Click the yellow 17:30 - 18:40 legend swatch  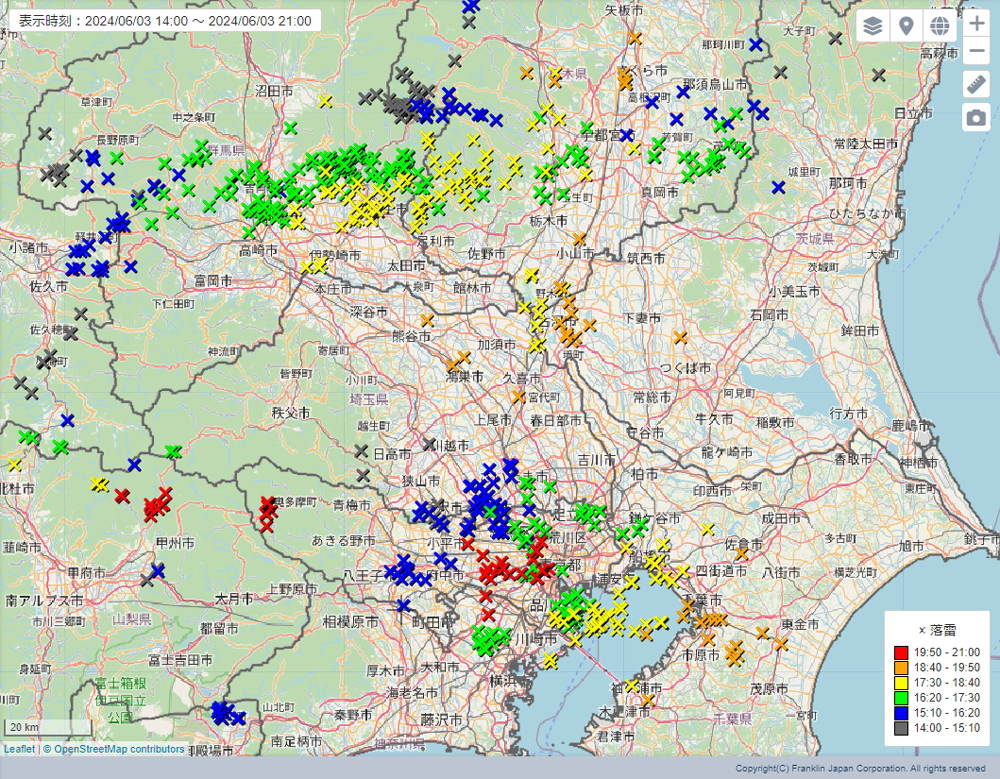pos(901,682)
